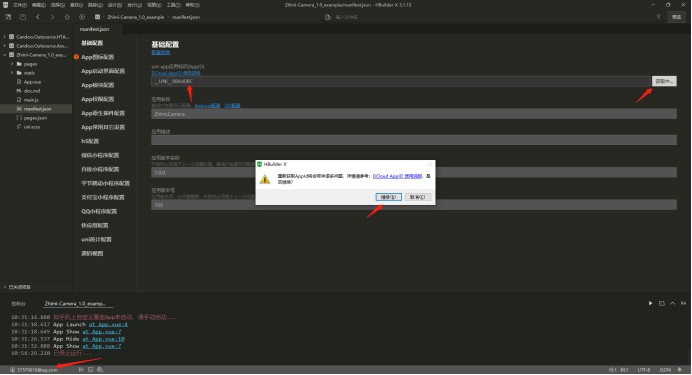Screen dimensions: 692x375
Task: Click the save file toolbar icon
Action: [23, 17]
